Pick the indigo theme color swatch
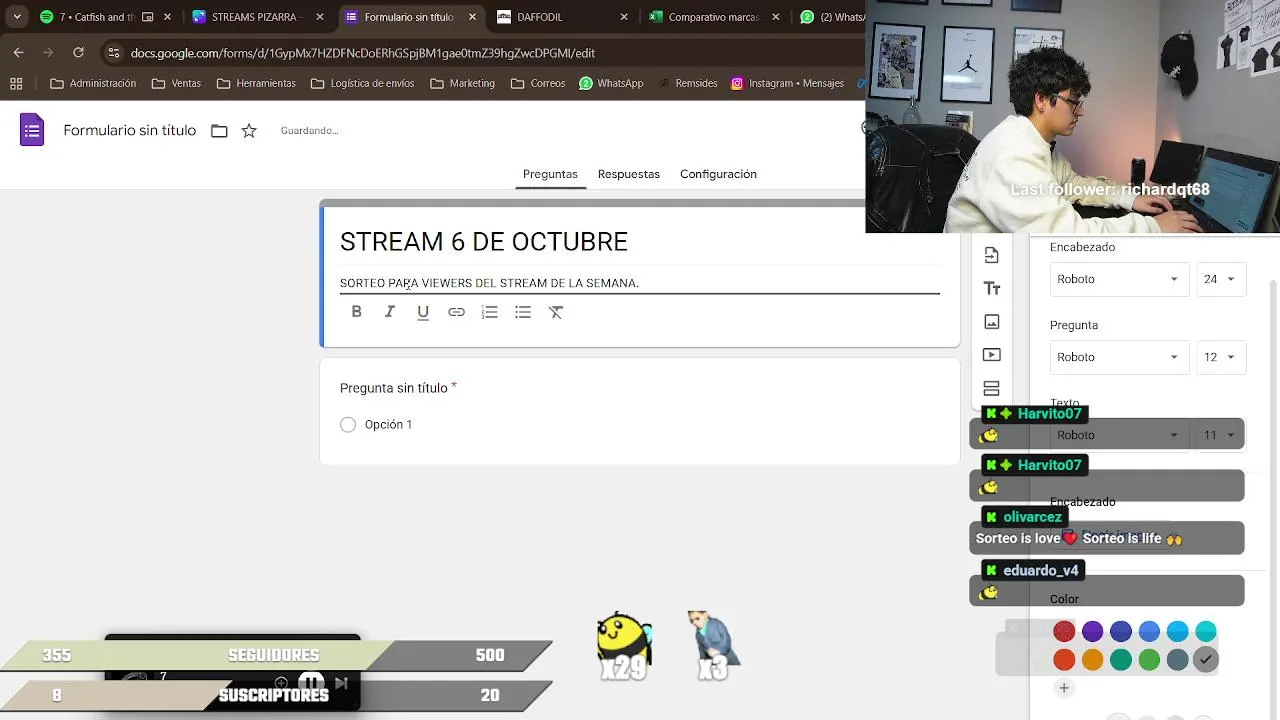Image resolution: width=1280 pixels, height=720 pixels. [x=1121, y=631]
